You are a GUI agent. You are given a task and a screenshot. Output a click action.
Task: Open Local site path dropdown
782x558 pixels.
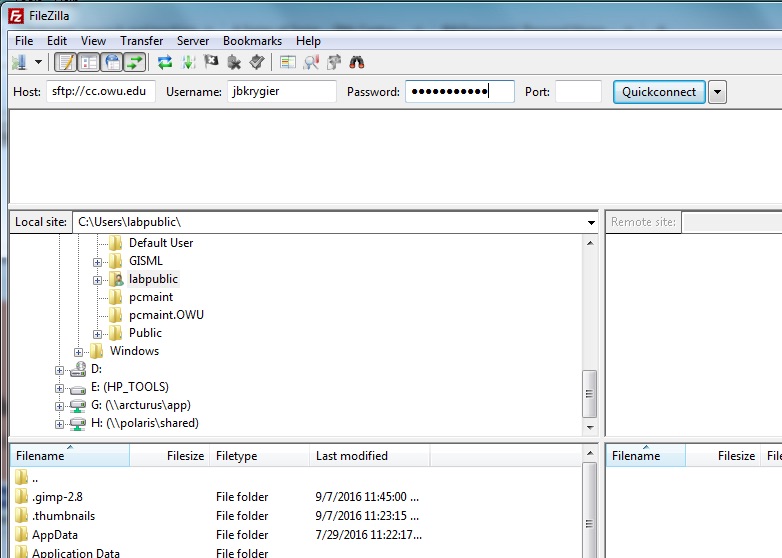tap(591, 222)
